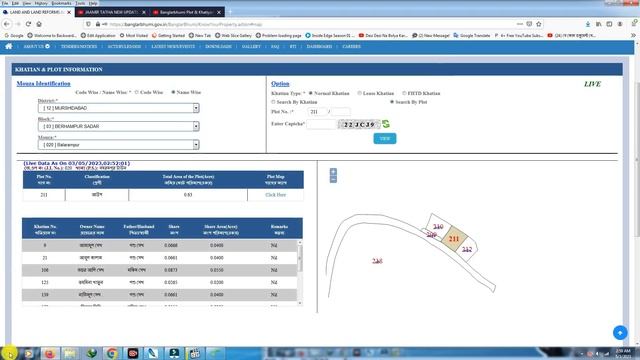Zoom in on plot map with plus icon
The height and width of the screenshot is (360, 640).
pyautogui.click(x=333, y=172)
